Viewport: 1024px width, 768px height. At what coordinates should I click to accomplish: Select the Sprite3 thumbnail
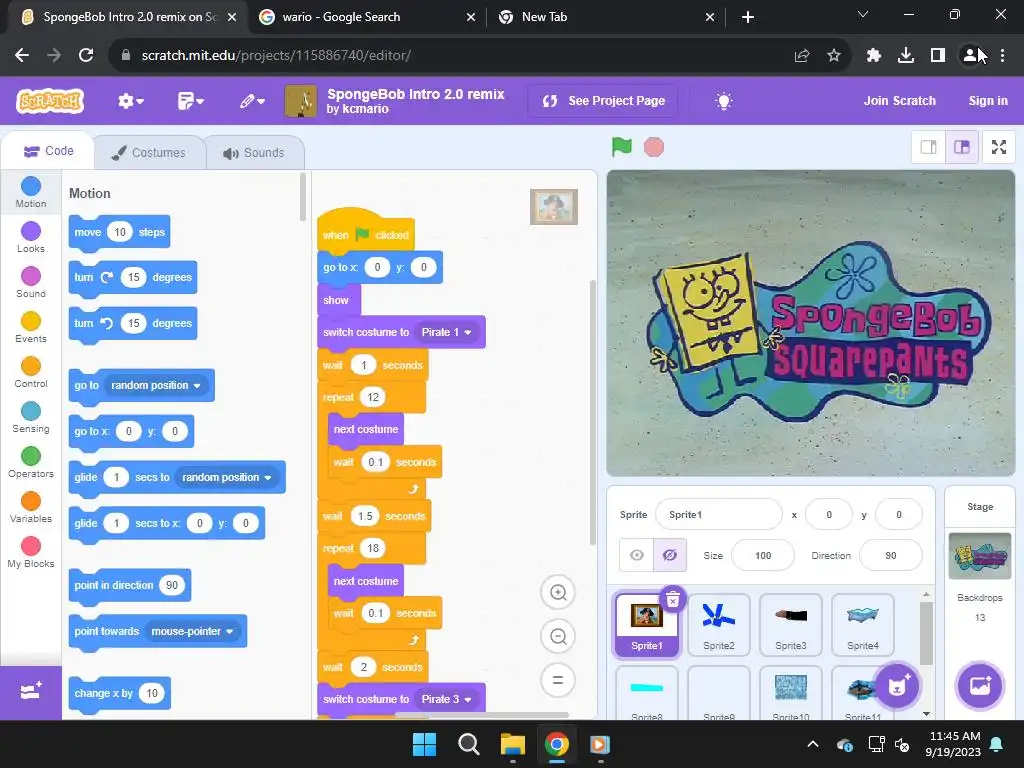(790, 625)
